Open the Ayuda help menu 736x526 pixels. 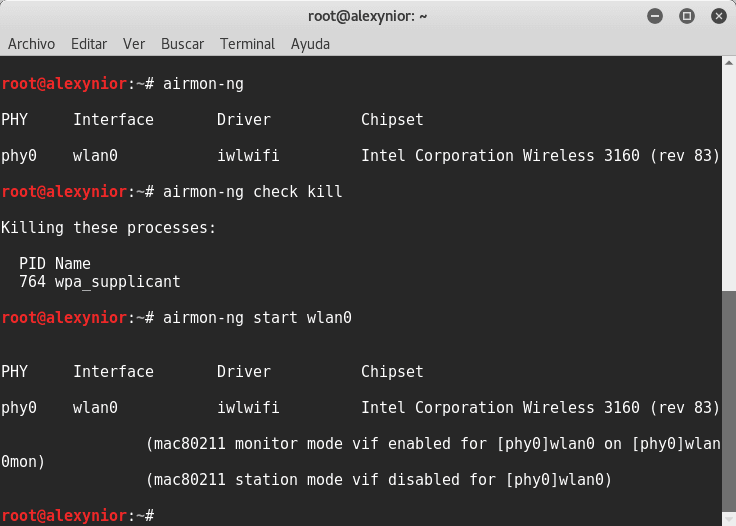coord(310,44)
